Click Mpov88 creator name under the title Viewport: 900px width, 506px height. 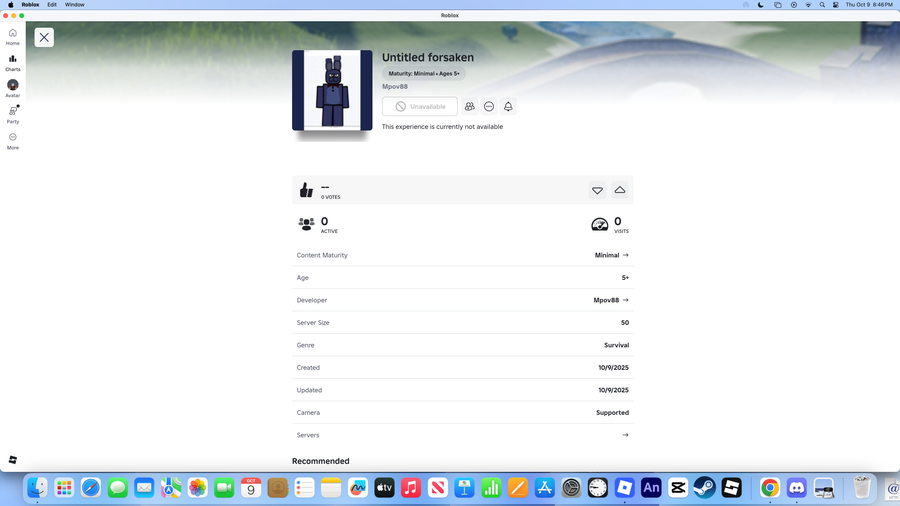click(x=395, y=87)
